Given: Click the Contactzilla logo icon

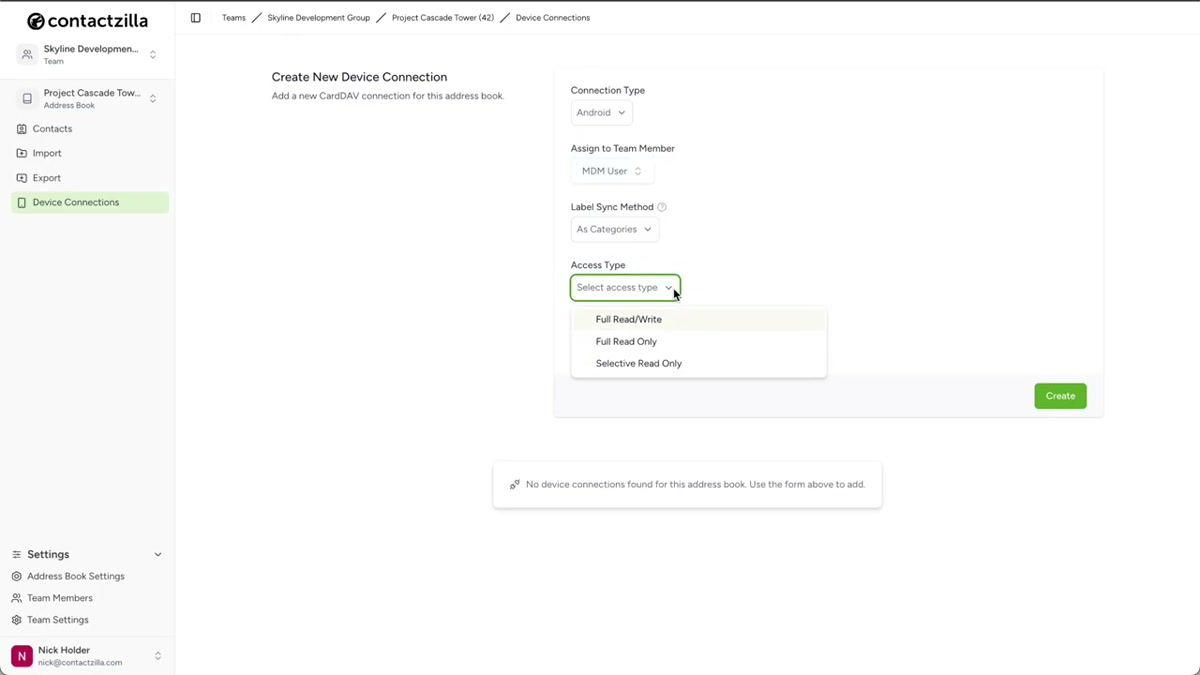Looking at the screenshot, I should pos(36,19).
